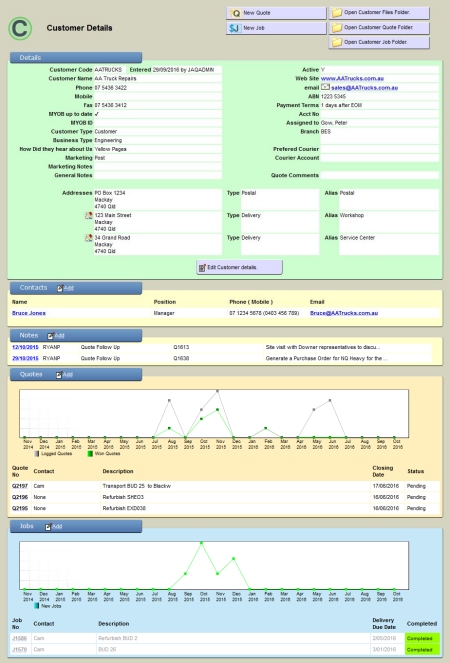Open job J1506
The image size is (450, 663).
[x=19, y=638]
